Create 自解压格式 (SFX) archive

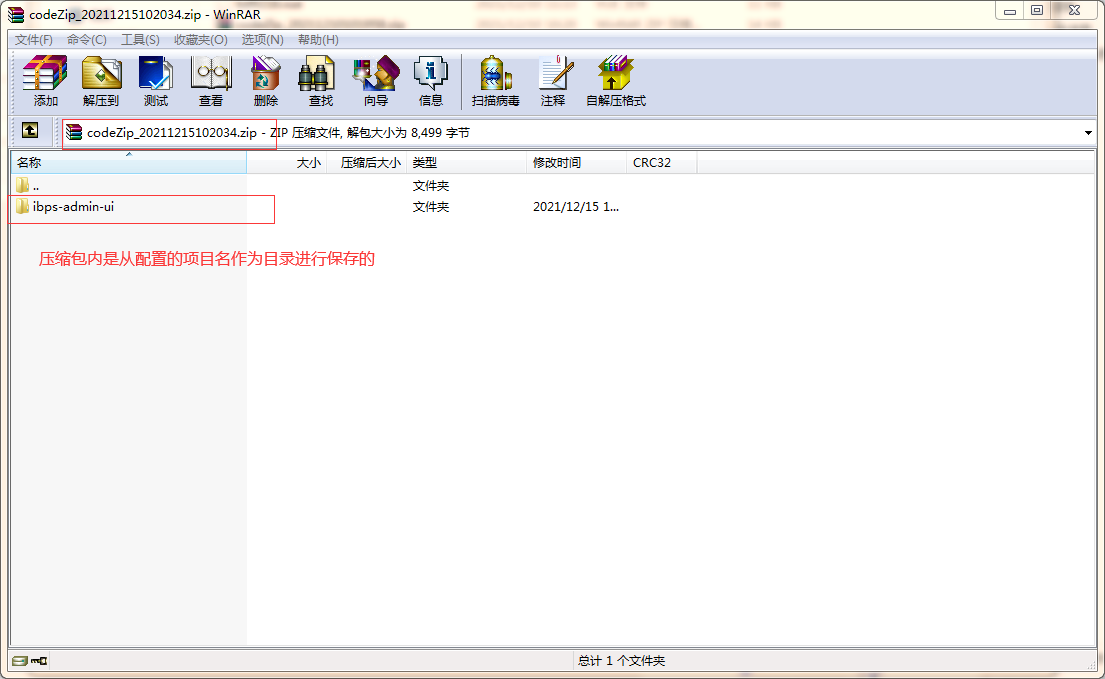[x=615, y=81]
